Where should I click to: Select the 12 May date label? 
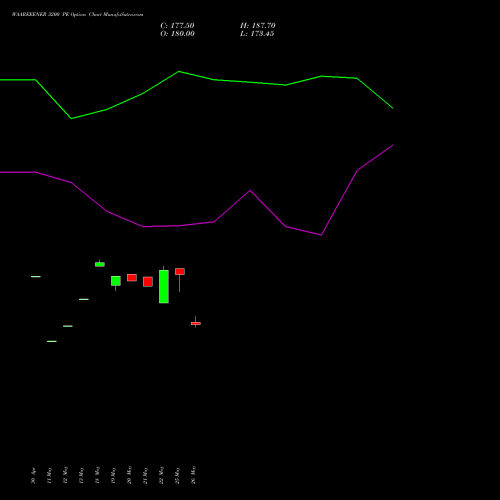click(x=65, y=475)
